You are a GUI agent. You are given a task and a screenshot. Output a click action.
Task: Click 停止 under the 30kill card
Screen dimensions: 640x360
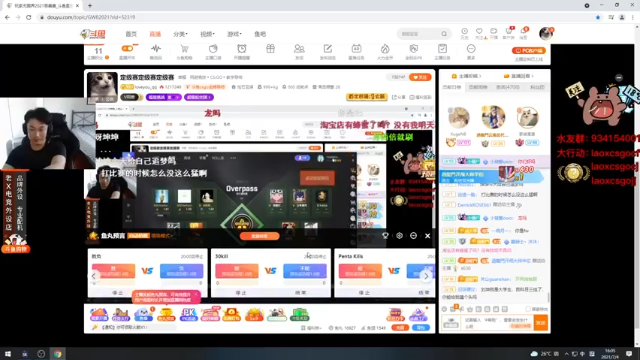tap(241, 293)
